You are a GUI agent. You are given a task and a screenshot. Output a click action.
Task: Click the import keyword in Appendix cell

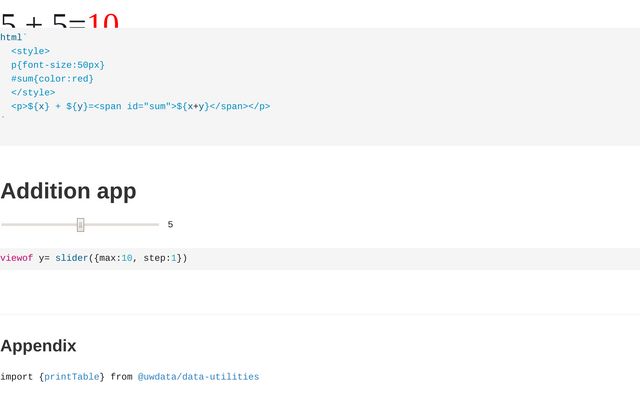click(16, 377)
